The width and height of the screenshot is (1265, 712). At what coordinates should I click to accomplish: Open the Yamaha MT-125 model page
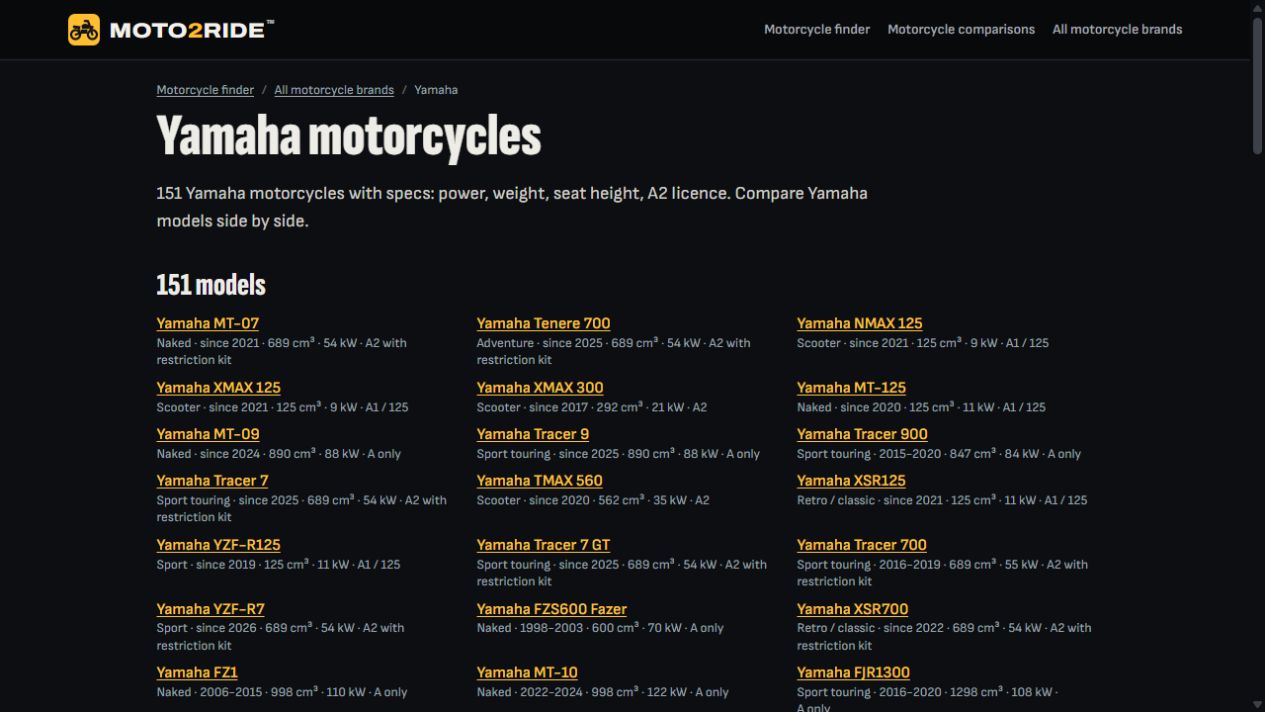[x=851, y=387]
